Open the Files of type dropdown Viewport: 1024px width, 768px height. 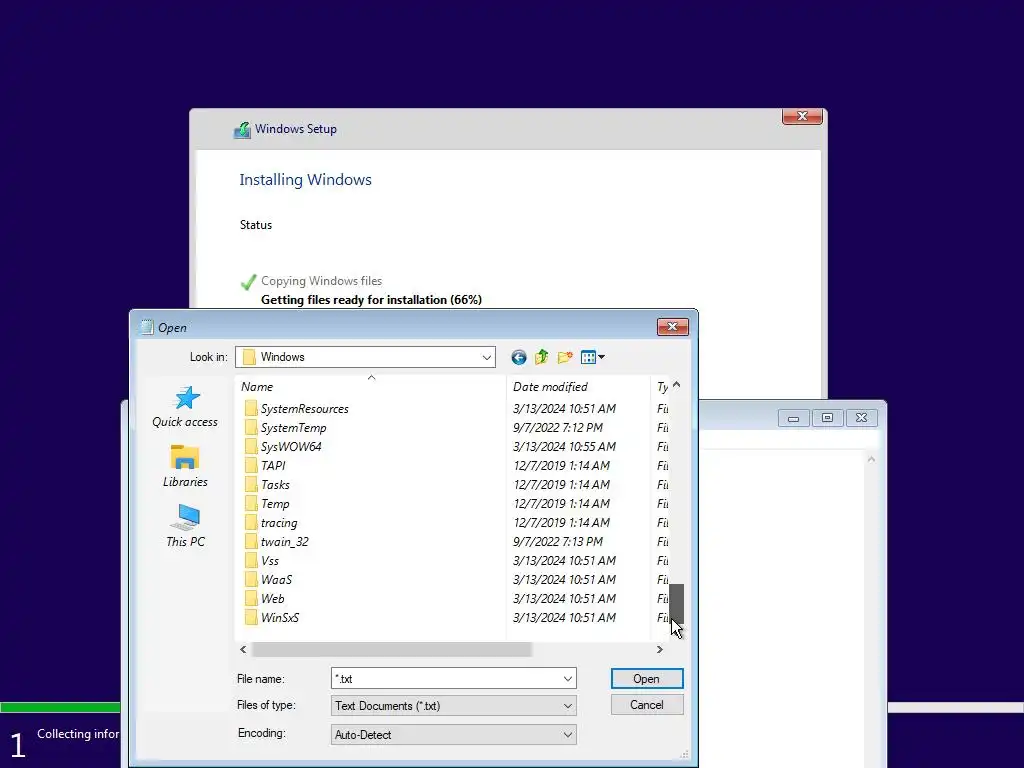coord(568,706)
